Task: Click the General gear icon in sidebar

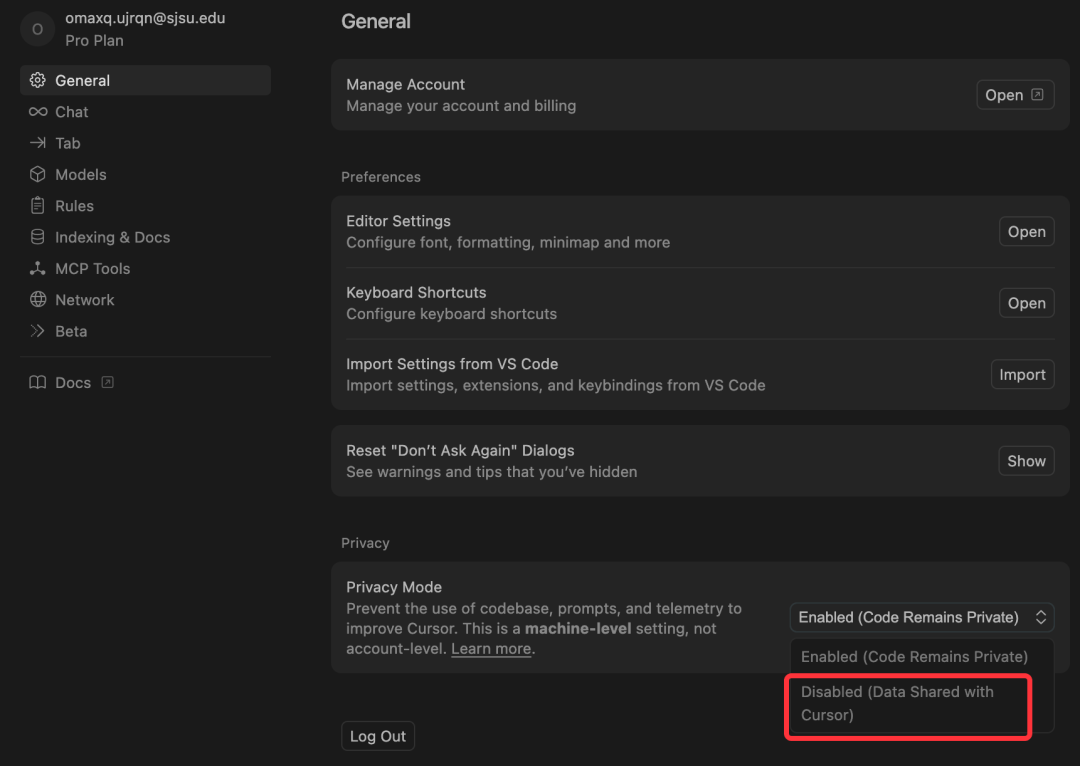Action: tap(38, 81)
